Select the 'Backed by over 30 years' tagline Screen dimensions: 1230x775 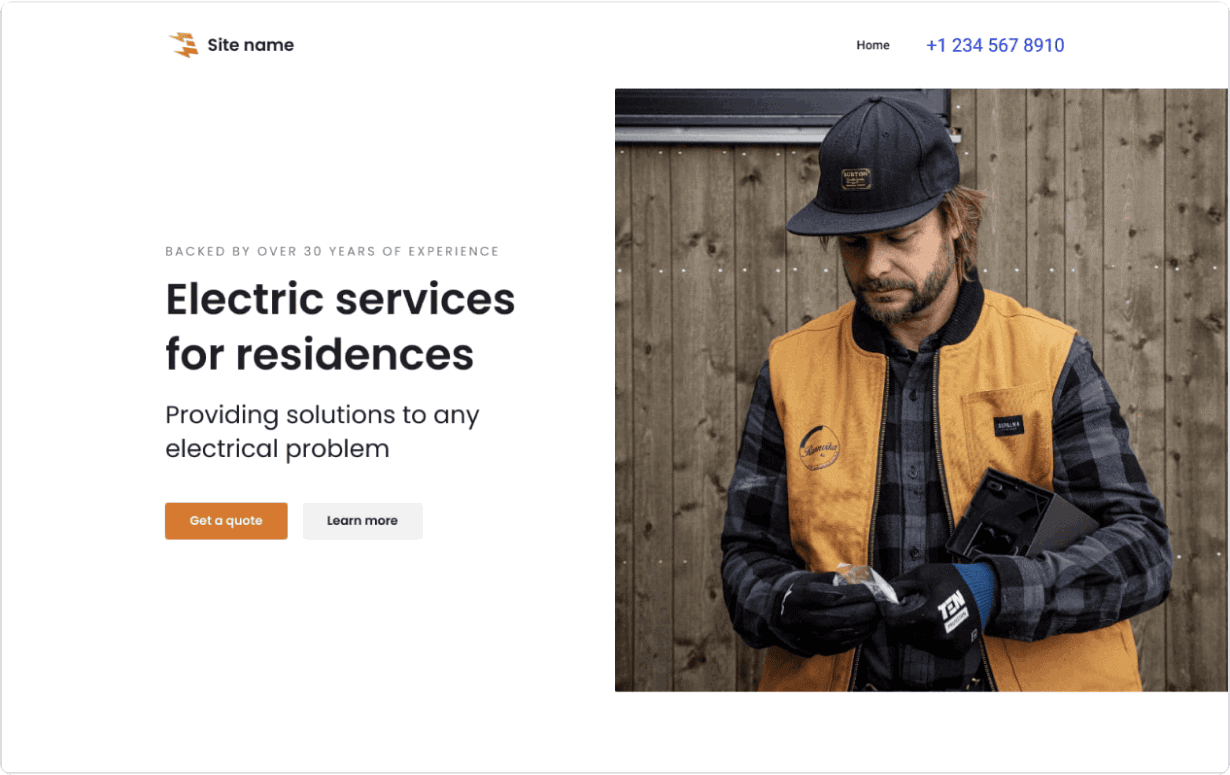click(332, 252)
